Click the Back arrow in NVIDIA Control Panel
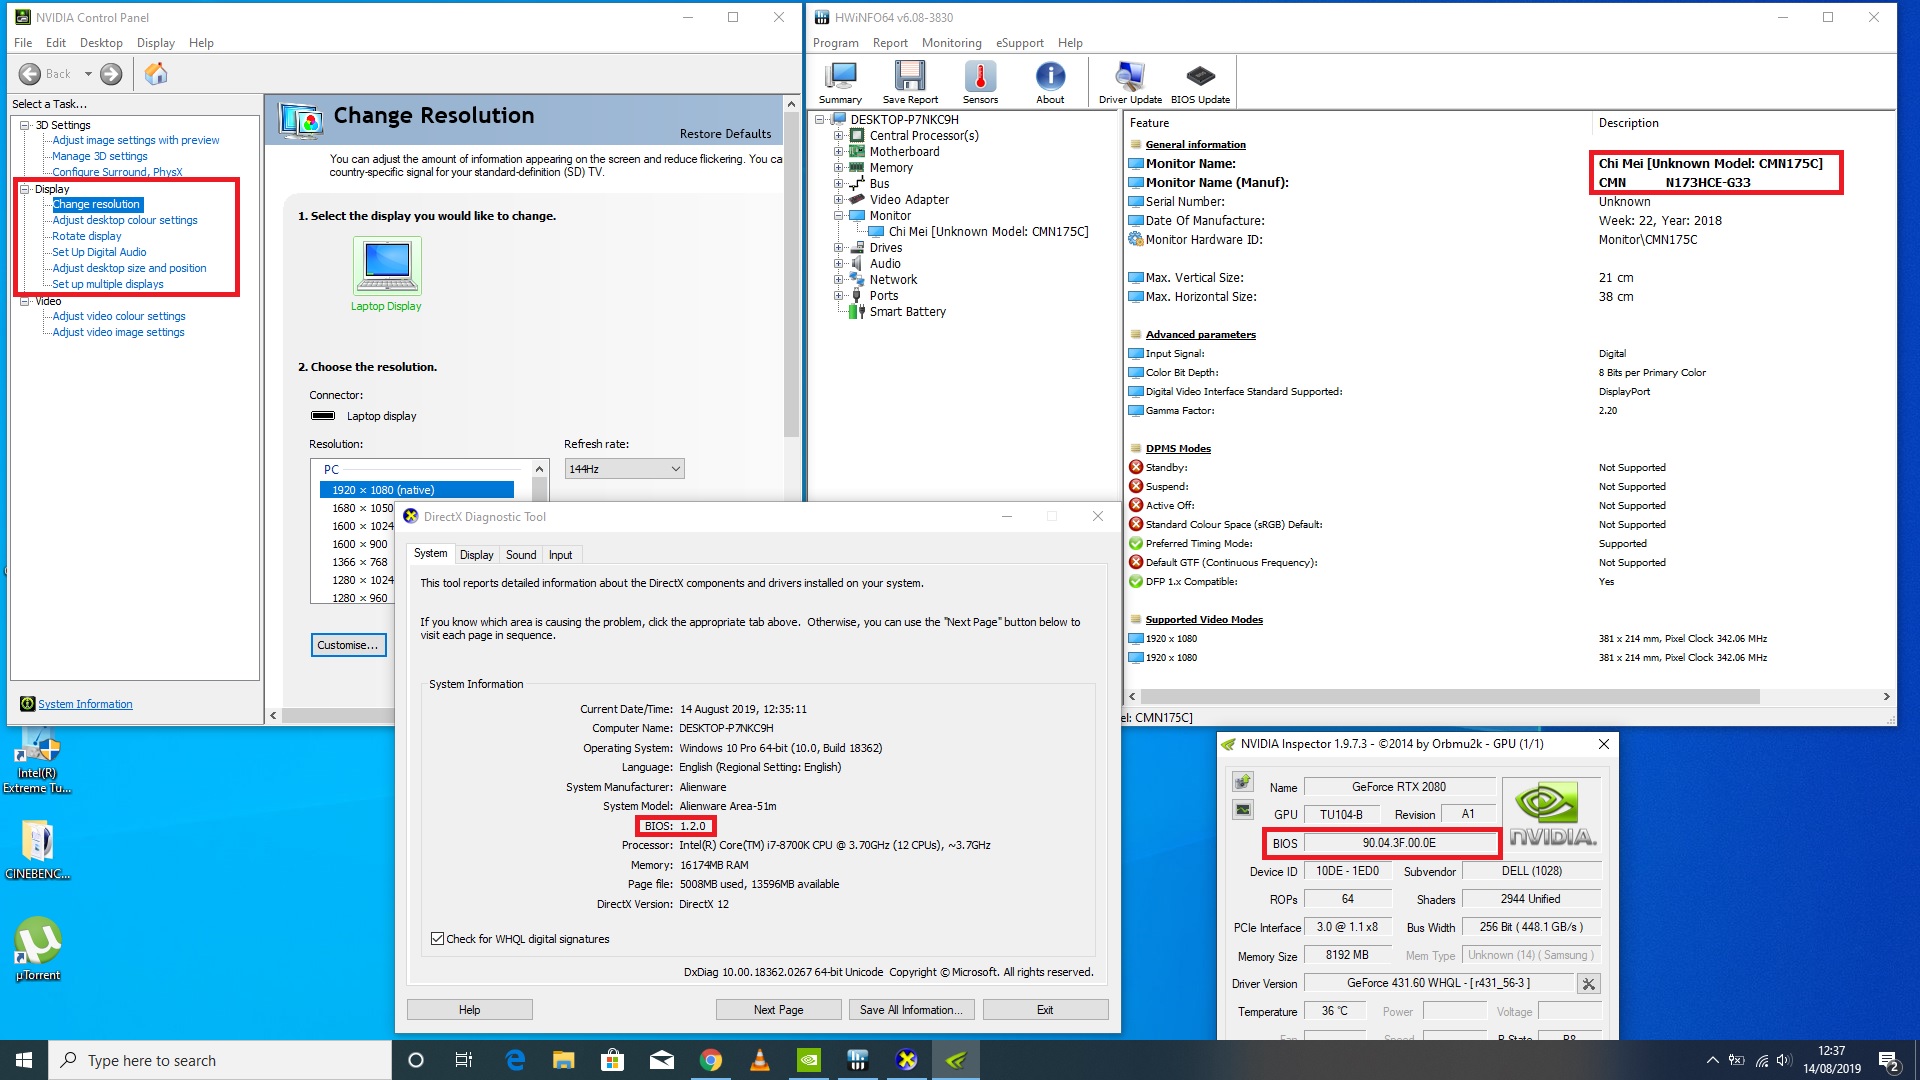 click(30, 74)
